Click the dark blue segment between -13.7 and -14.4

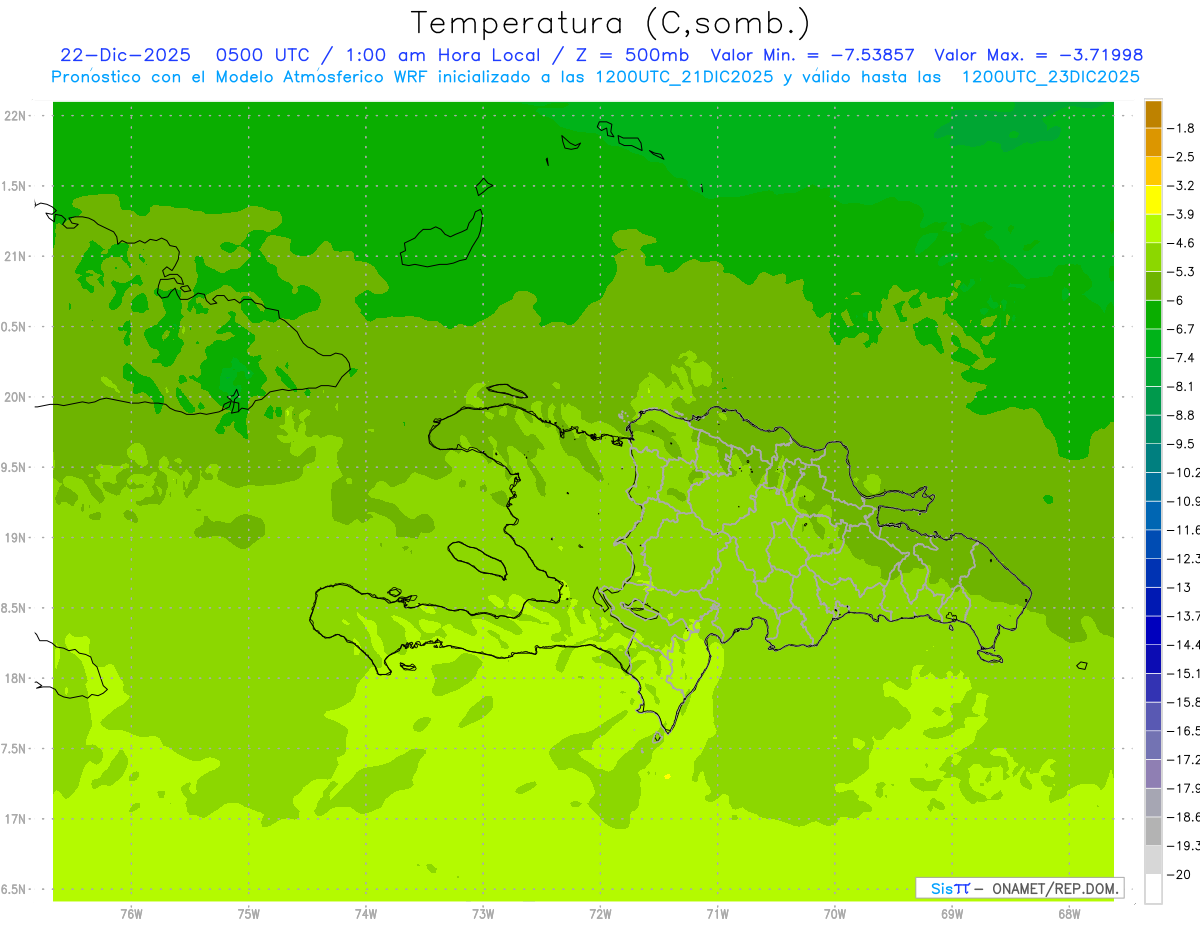click(x=1153, y=630)
